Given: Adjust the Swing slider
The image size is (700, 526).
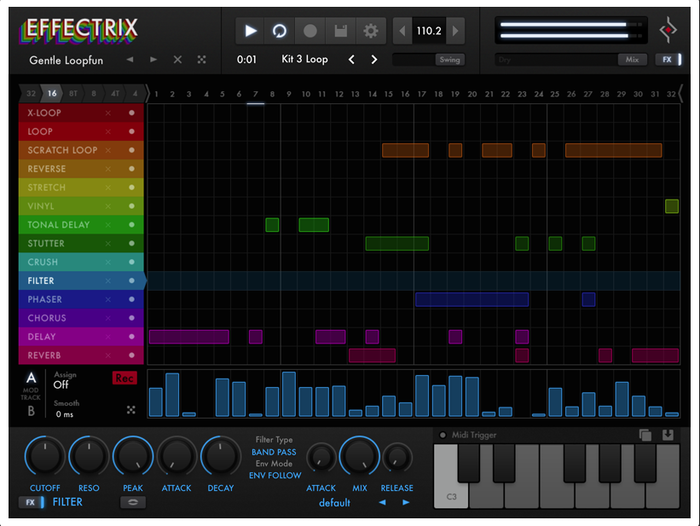Looking at the screenshot, I should pyautogui.click(x=429, y=59).
